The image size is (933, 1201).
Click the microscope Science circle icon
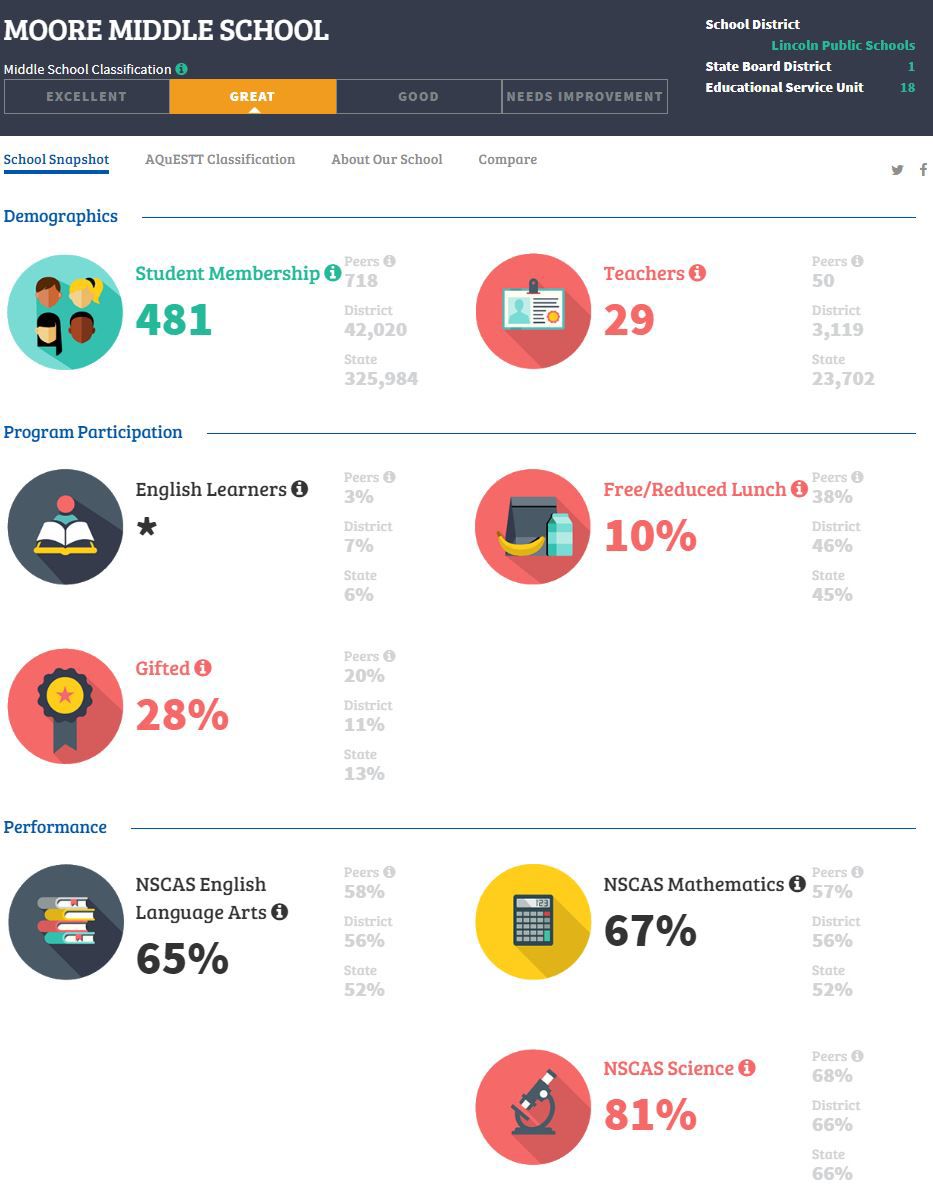(533, 1107)
